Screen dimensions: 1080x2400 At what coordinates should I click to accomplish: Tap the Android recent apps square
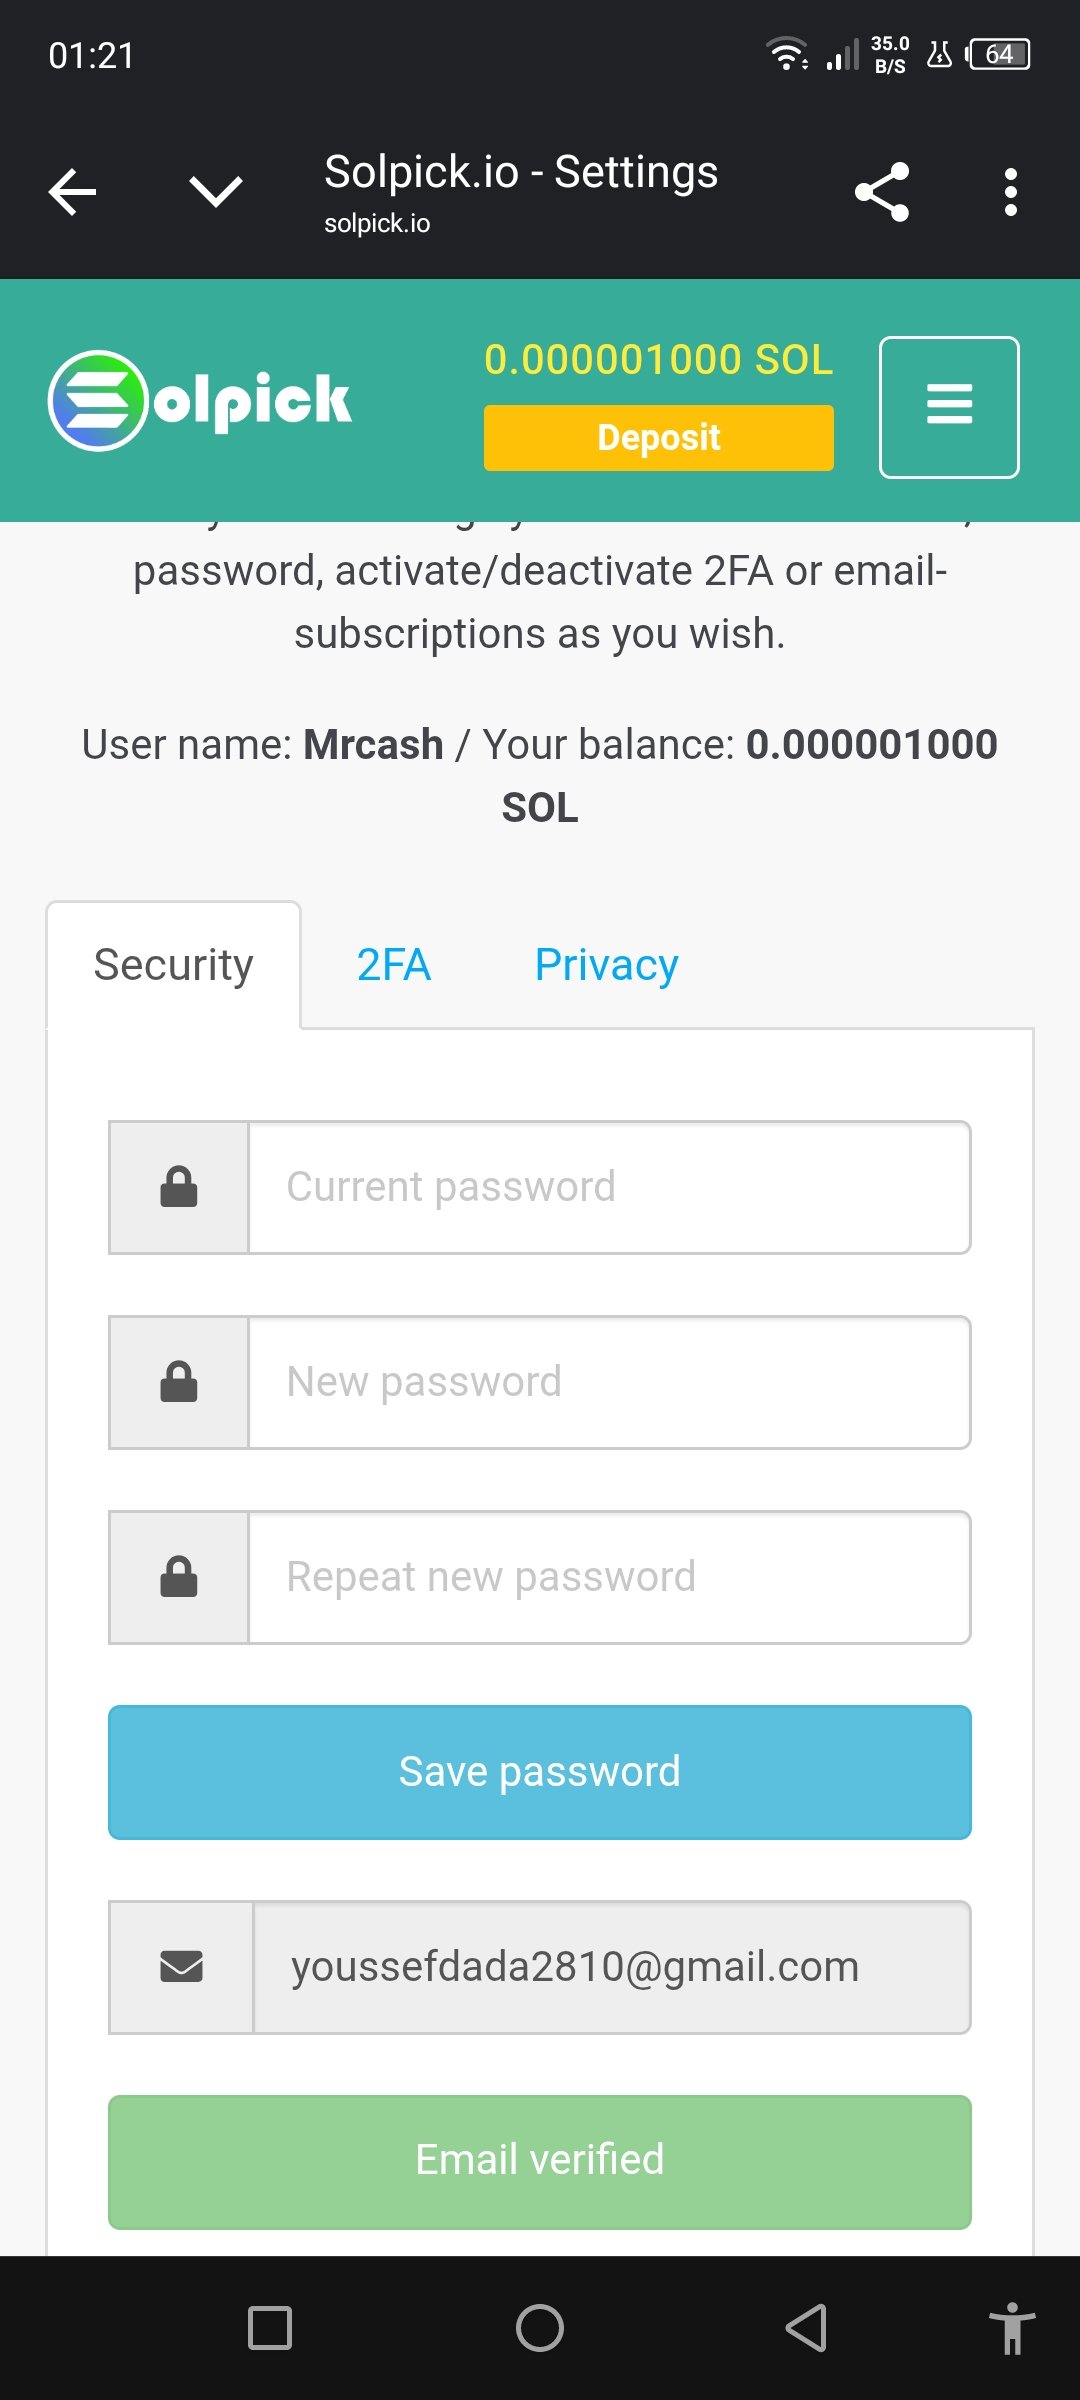point(270,2328)
